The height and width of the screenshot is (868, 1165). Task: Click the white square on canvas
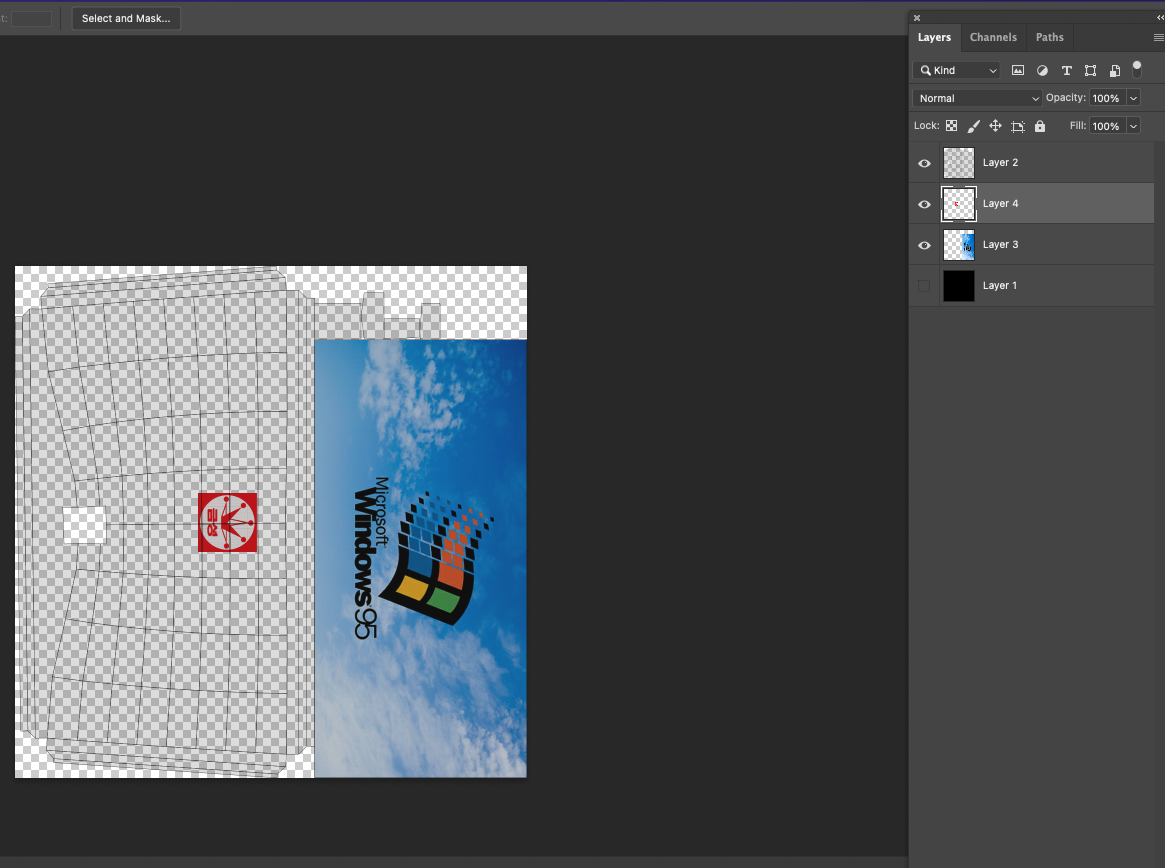coord(85,525)
